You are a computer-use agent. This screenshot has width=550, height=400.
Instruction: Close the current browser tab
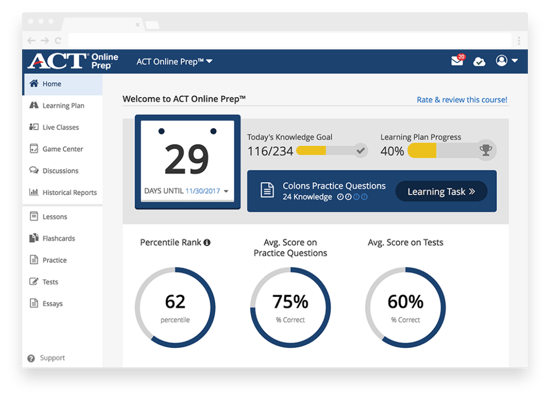[x=138, y=25]
